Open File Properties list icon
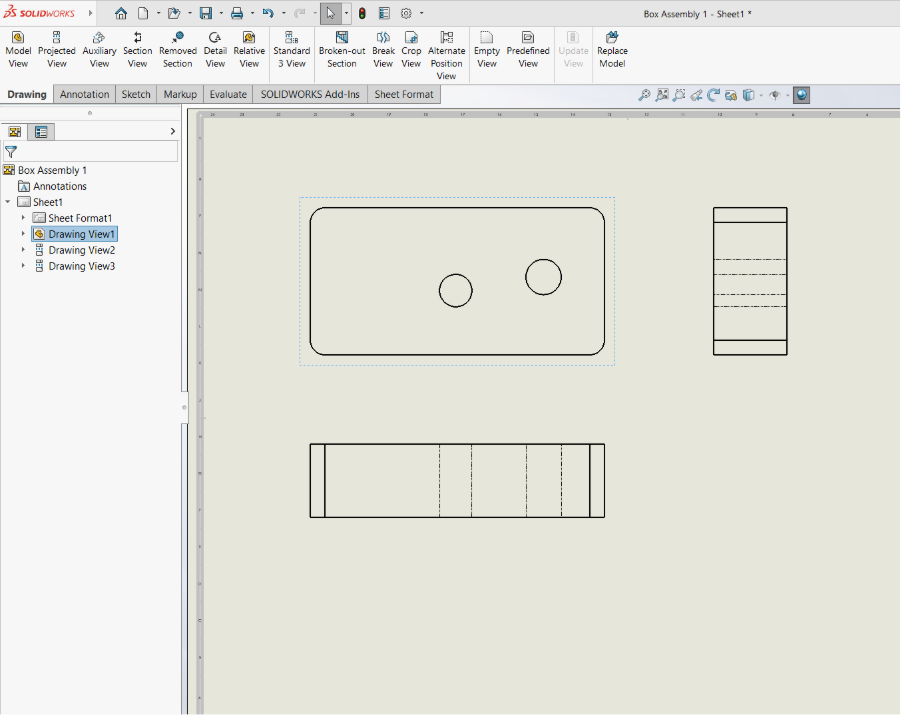 (384, 13)
